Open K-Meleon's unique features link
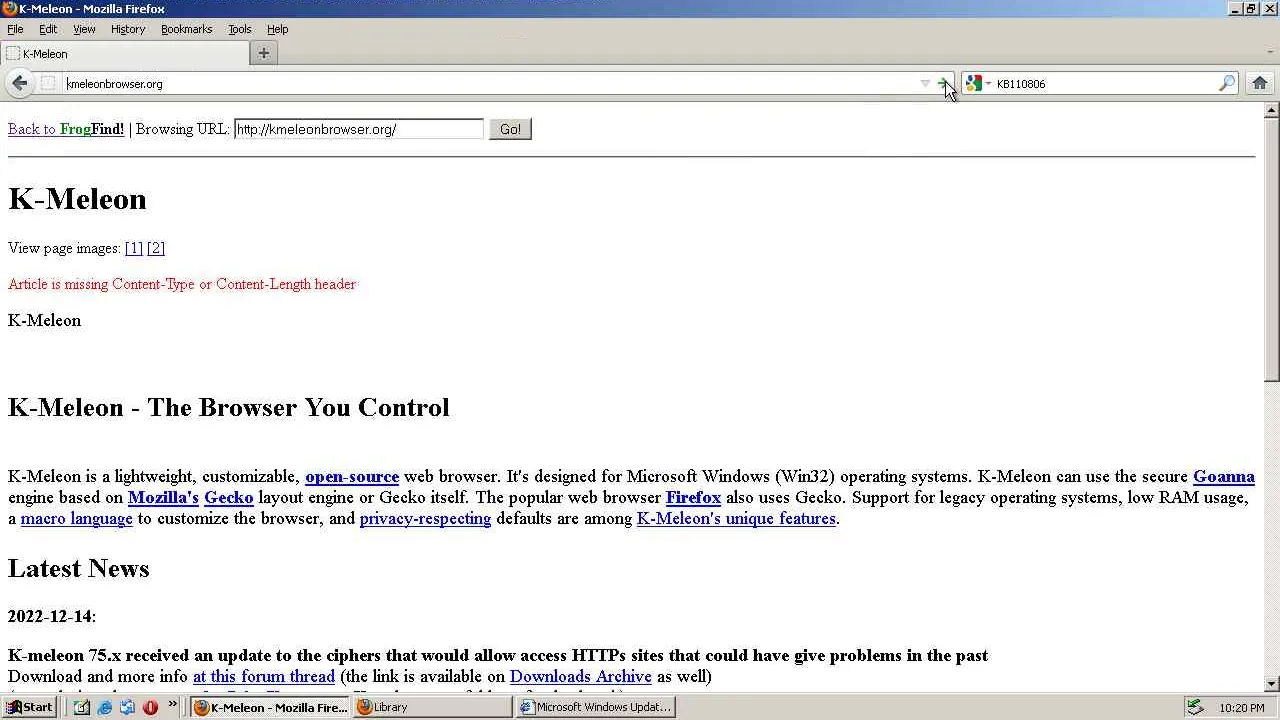 [736, 519]
